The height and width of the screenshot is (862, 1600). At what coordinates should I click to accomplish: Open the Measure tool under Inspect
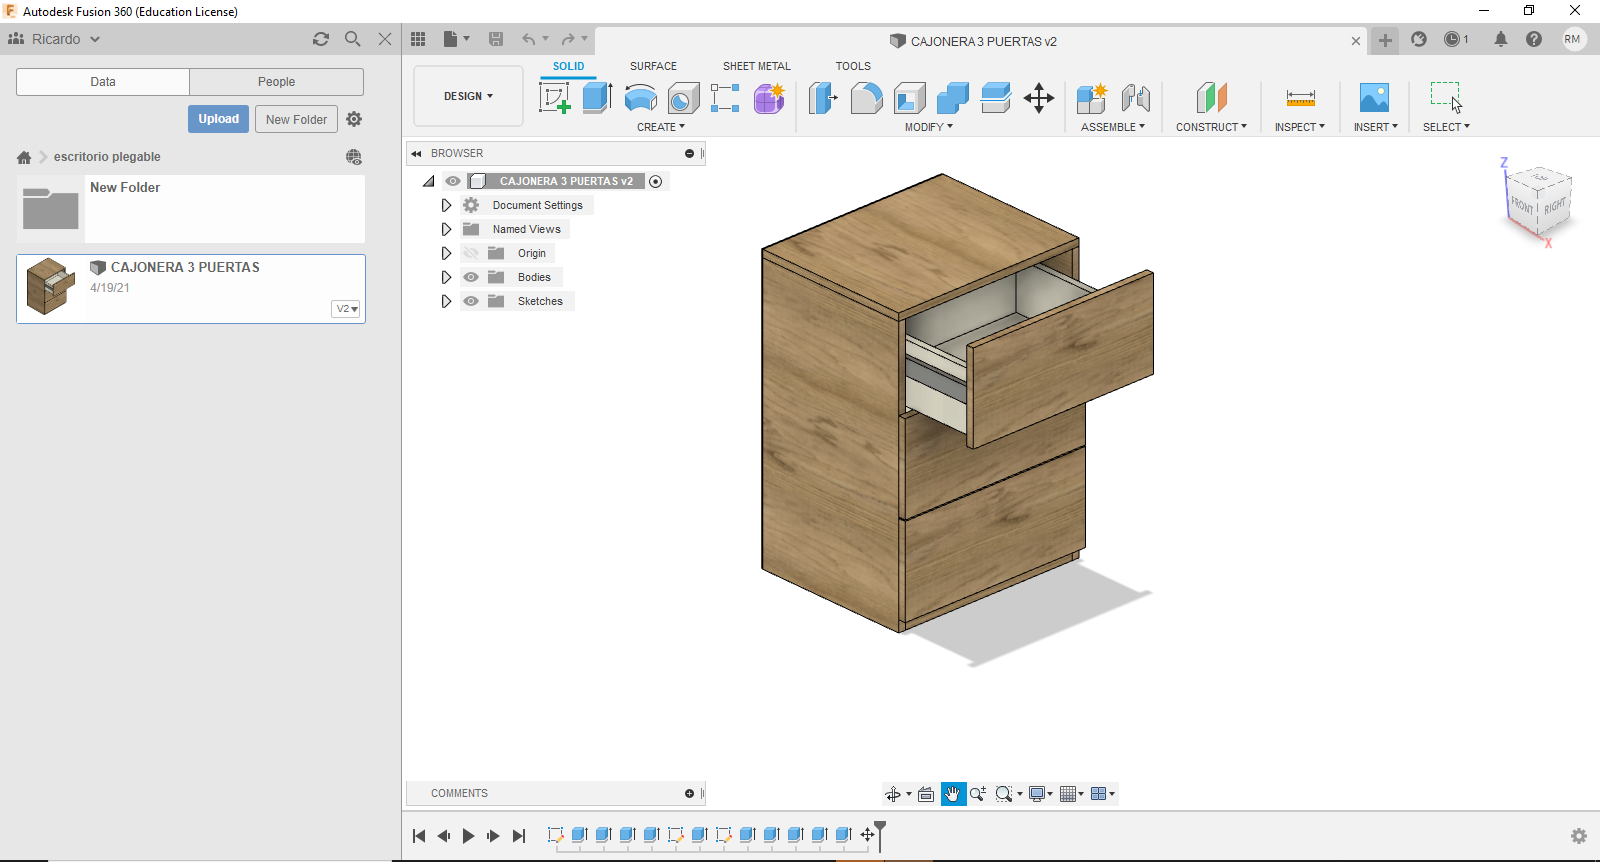(x=1300, y=98)
